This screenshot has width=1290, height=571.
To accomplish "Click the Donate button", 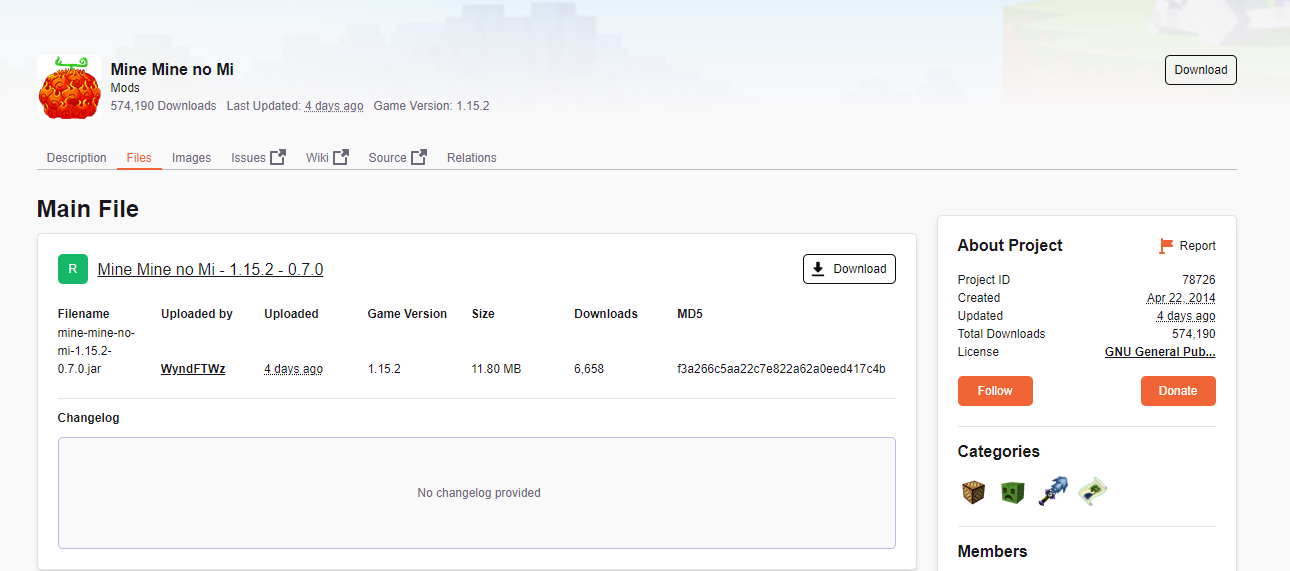I will 1178,391.
